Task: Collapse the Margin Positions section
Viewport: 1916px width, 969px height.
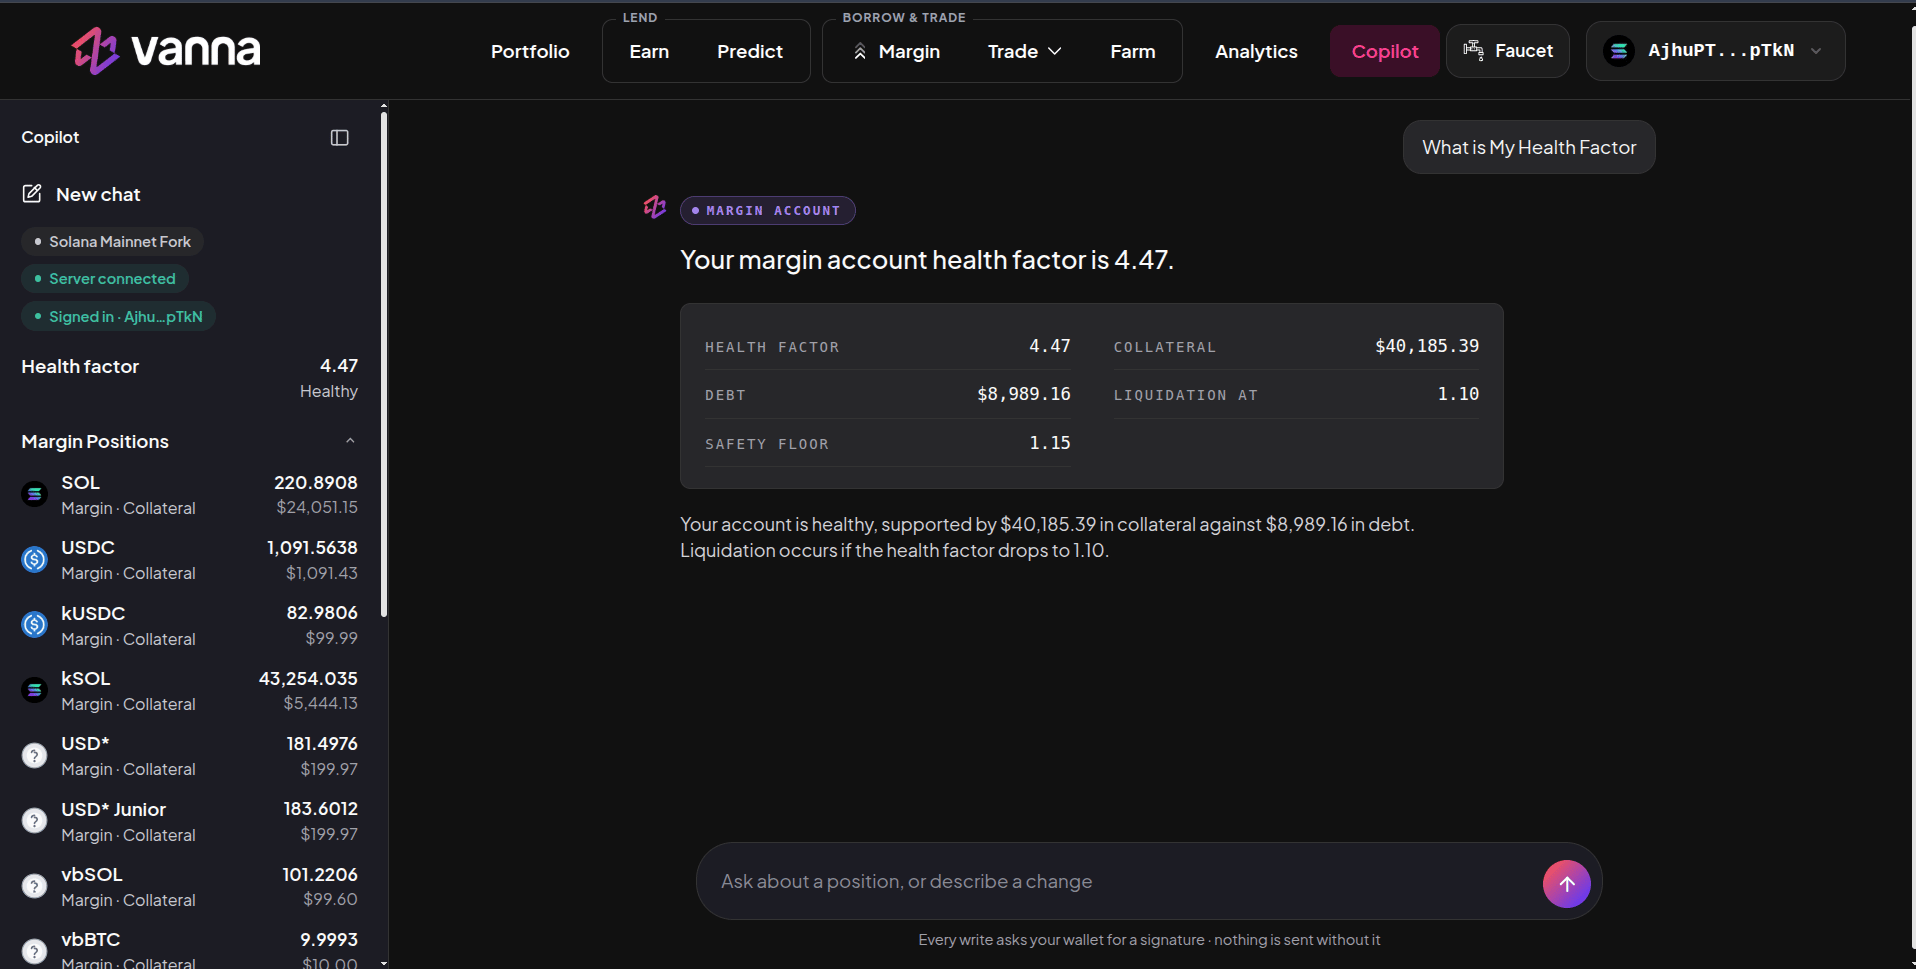Action: coord(350,441)
